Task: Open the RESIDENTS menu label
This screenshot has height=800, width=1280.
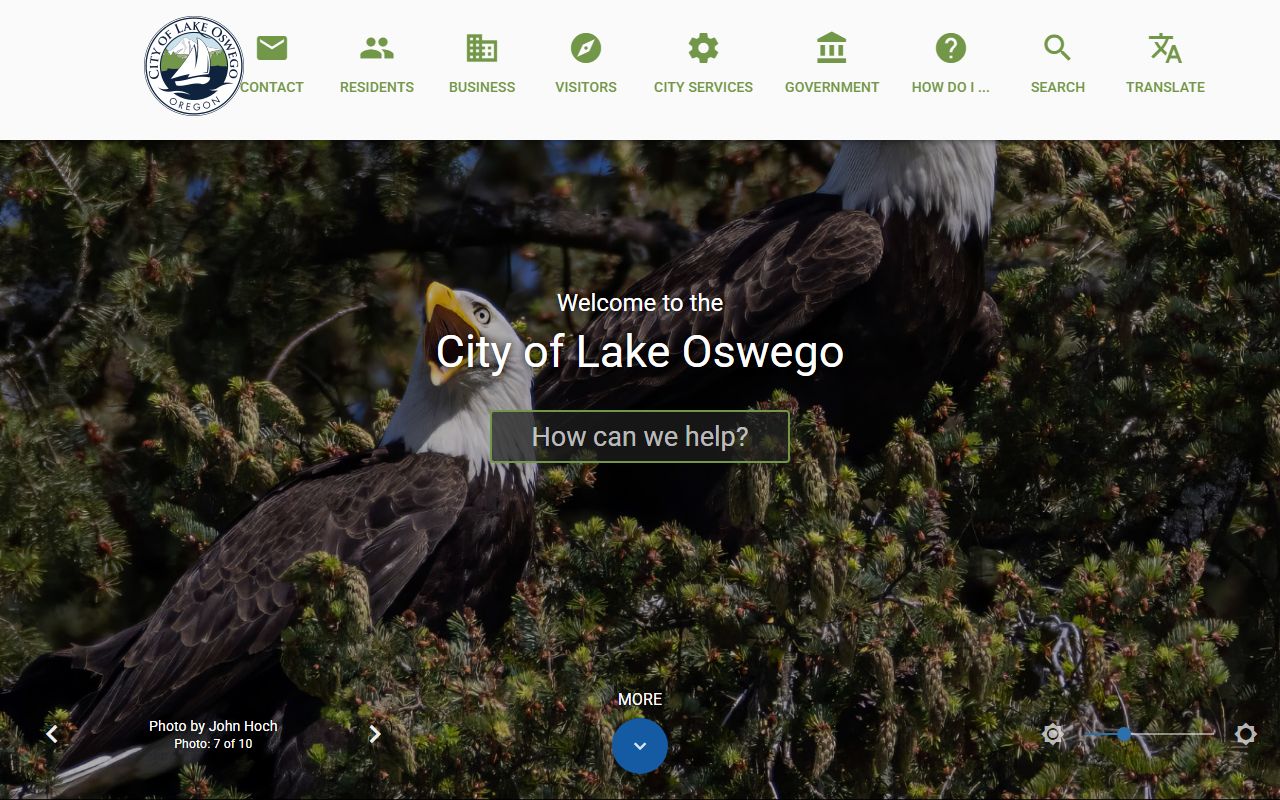Action: tap(377, 87)
